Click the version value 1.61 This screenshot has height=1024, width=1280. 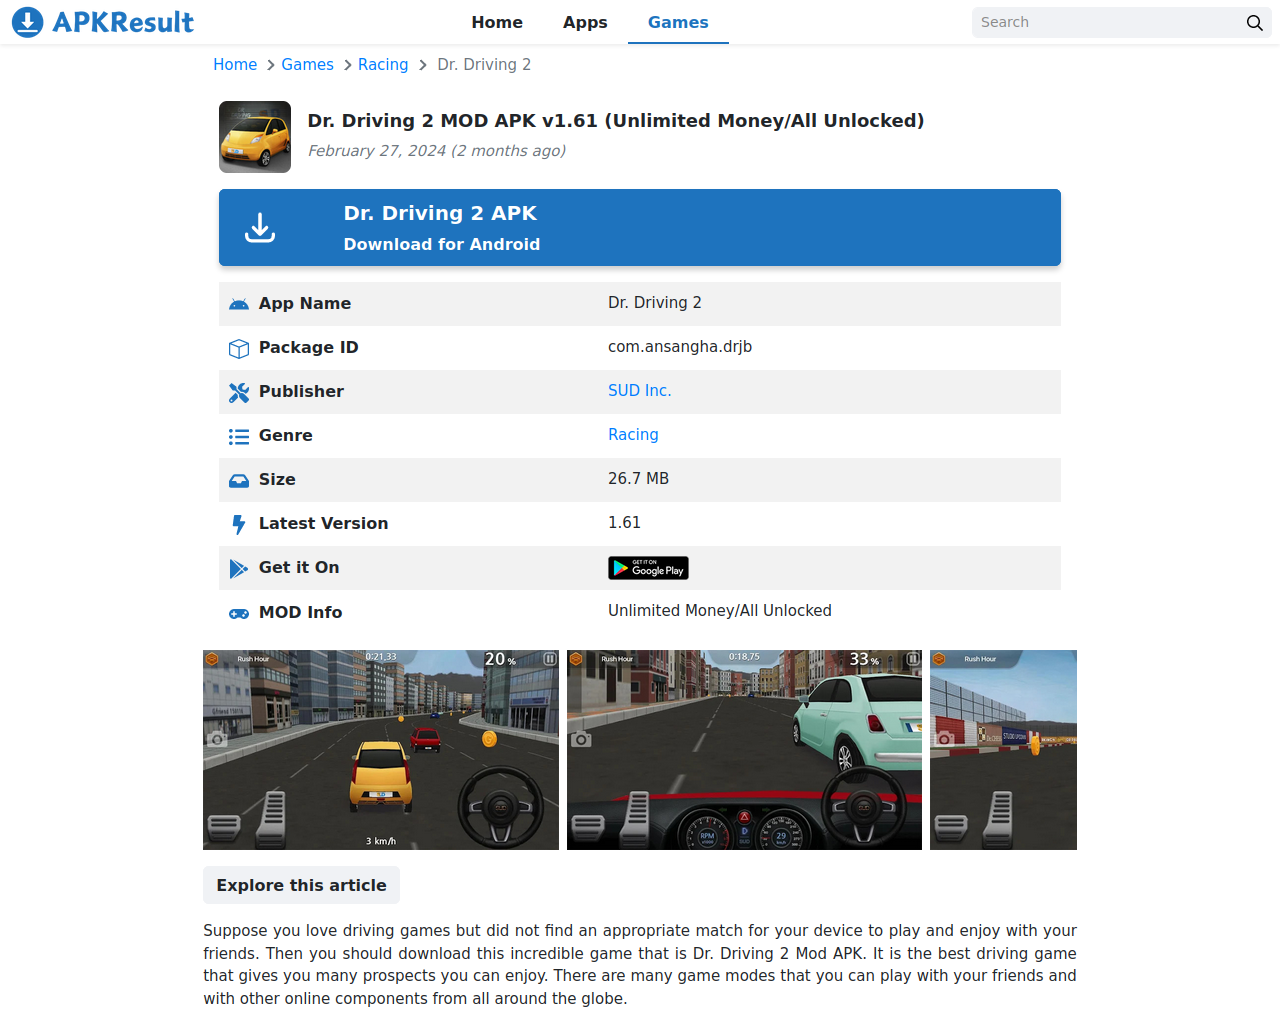pyautogui.click(x=624, y=523)
